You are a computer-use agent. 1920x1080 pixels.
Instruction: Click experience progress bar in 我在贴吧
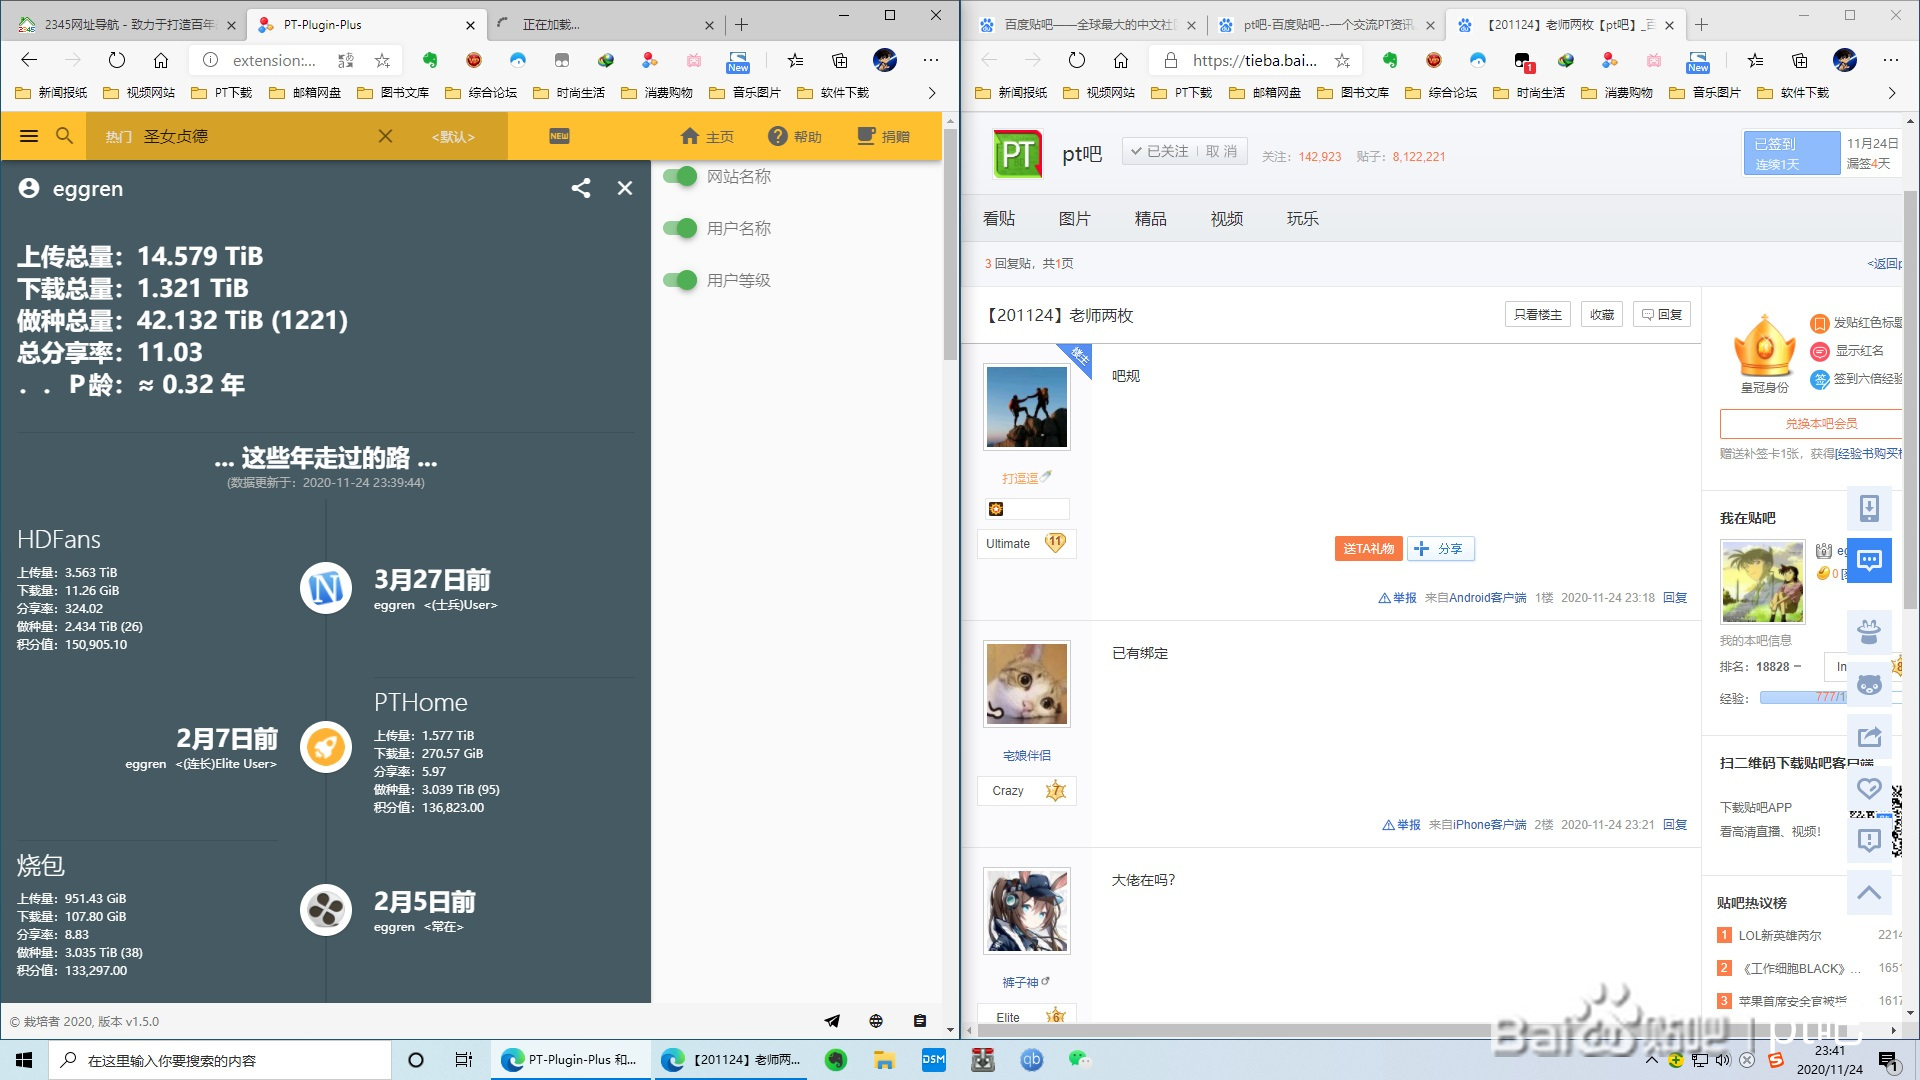click(1804, 697)
